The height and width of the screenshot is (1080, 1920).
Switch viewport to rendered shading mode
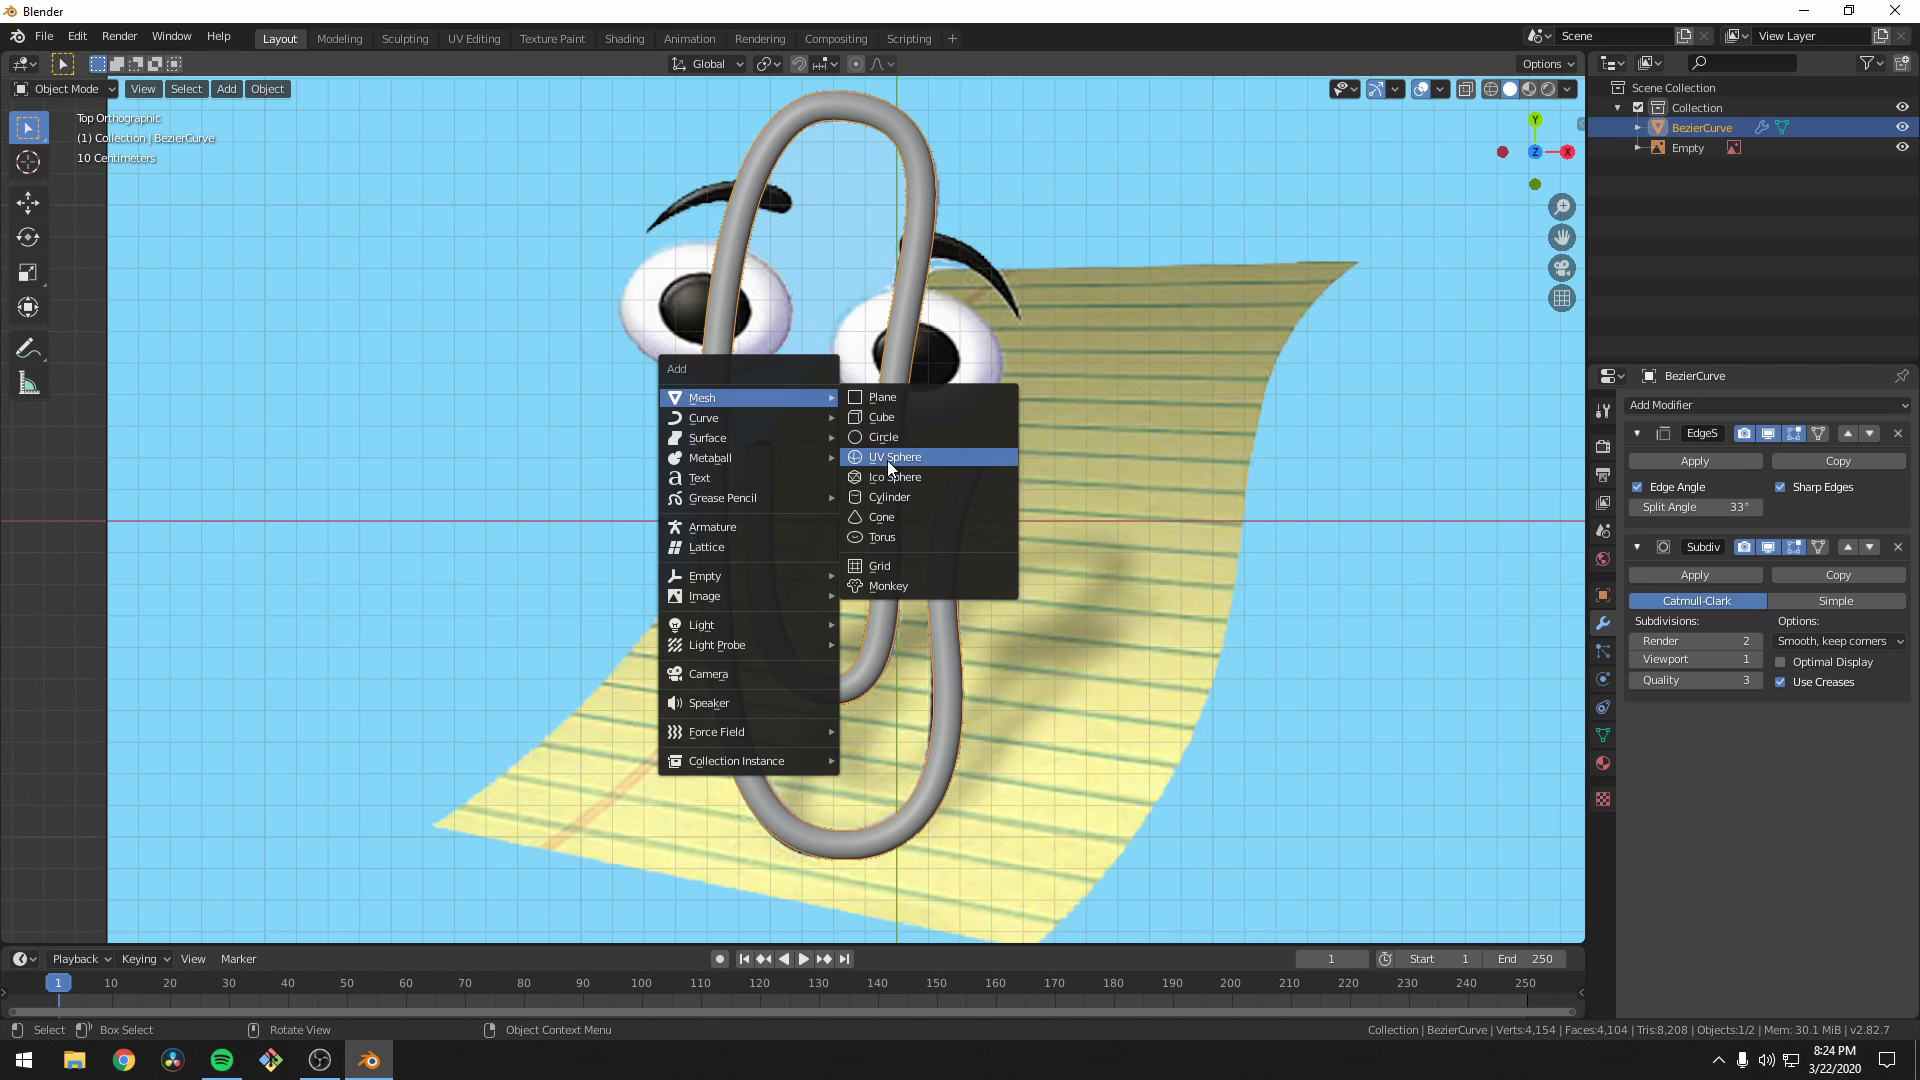[1548, 88]
